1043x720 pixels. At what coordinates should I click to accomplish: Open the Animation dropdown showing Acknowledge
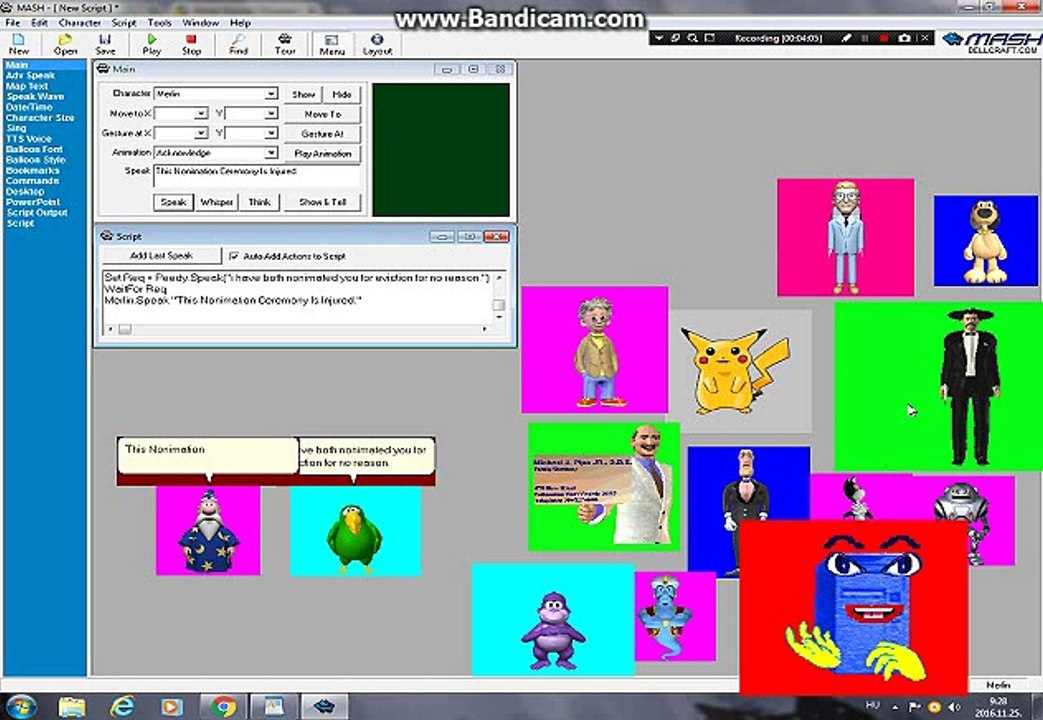[271, 153]
